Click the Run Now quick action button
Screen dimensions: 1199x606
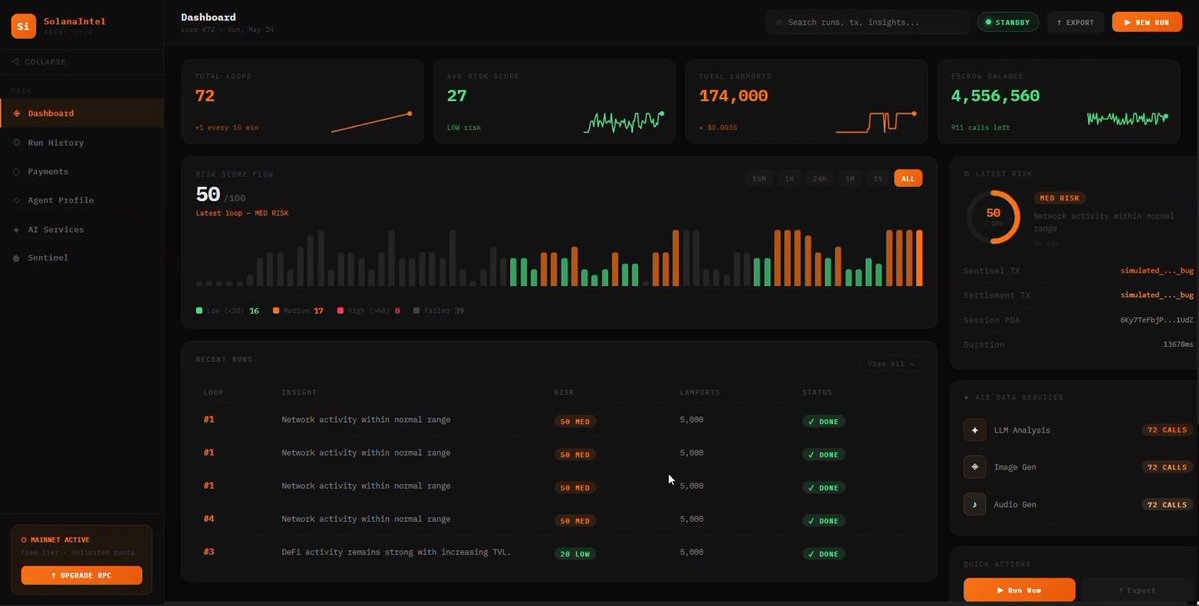[x=1019, y=590]
